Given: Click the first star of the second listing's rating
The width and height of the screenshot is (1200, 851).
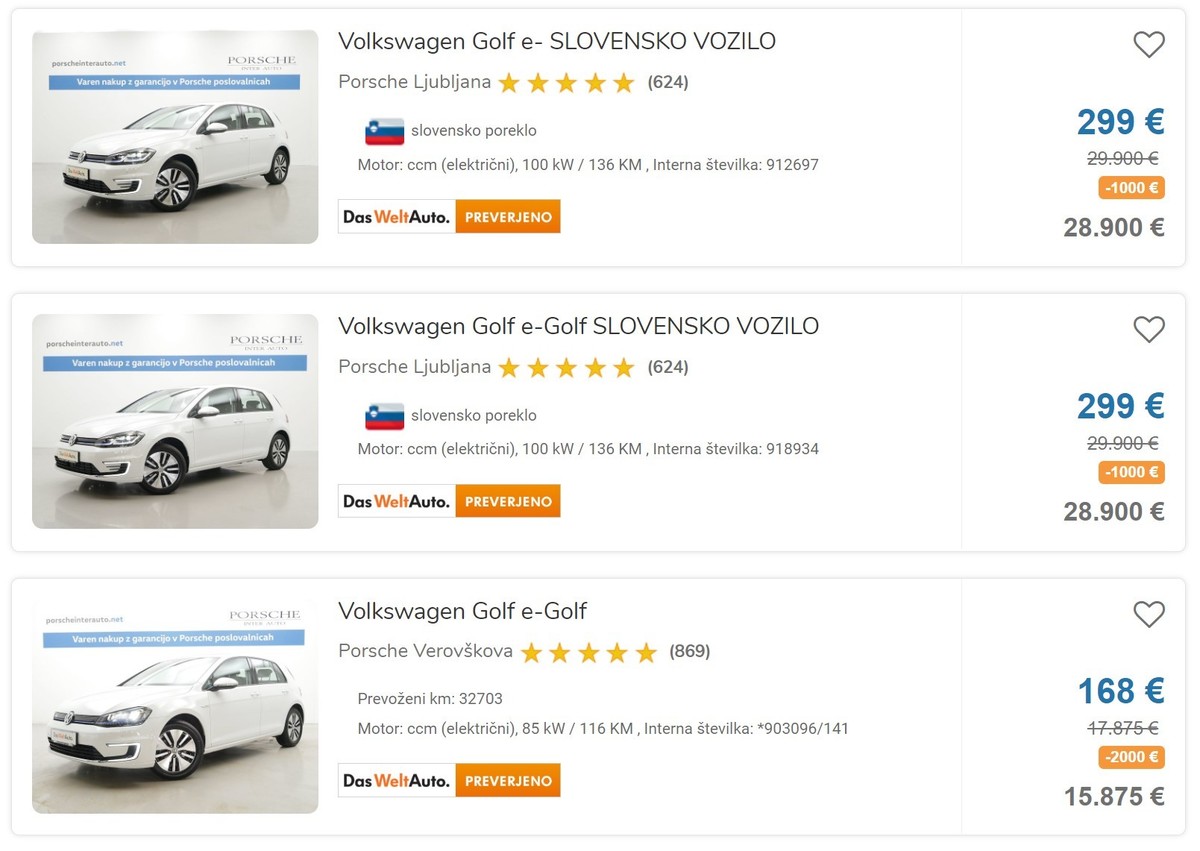Looking at the screenshot, I should point(509,367).
